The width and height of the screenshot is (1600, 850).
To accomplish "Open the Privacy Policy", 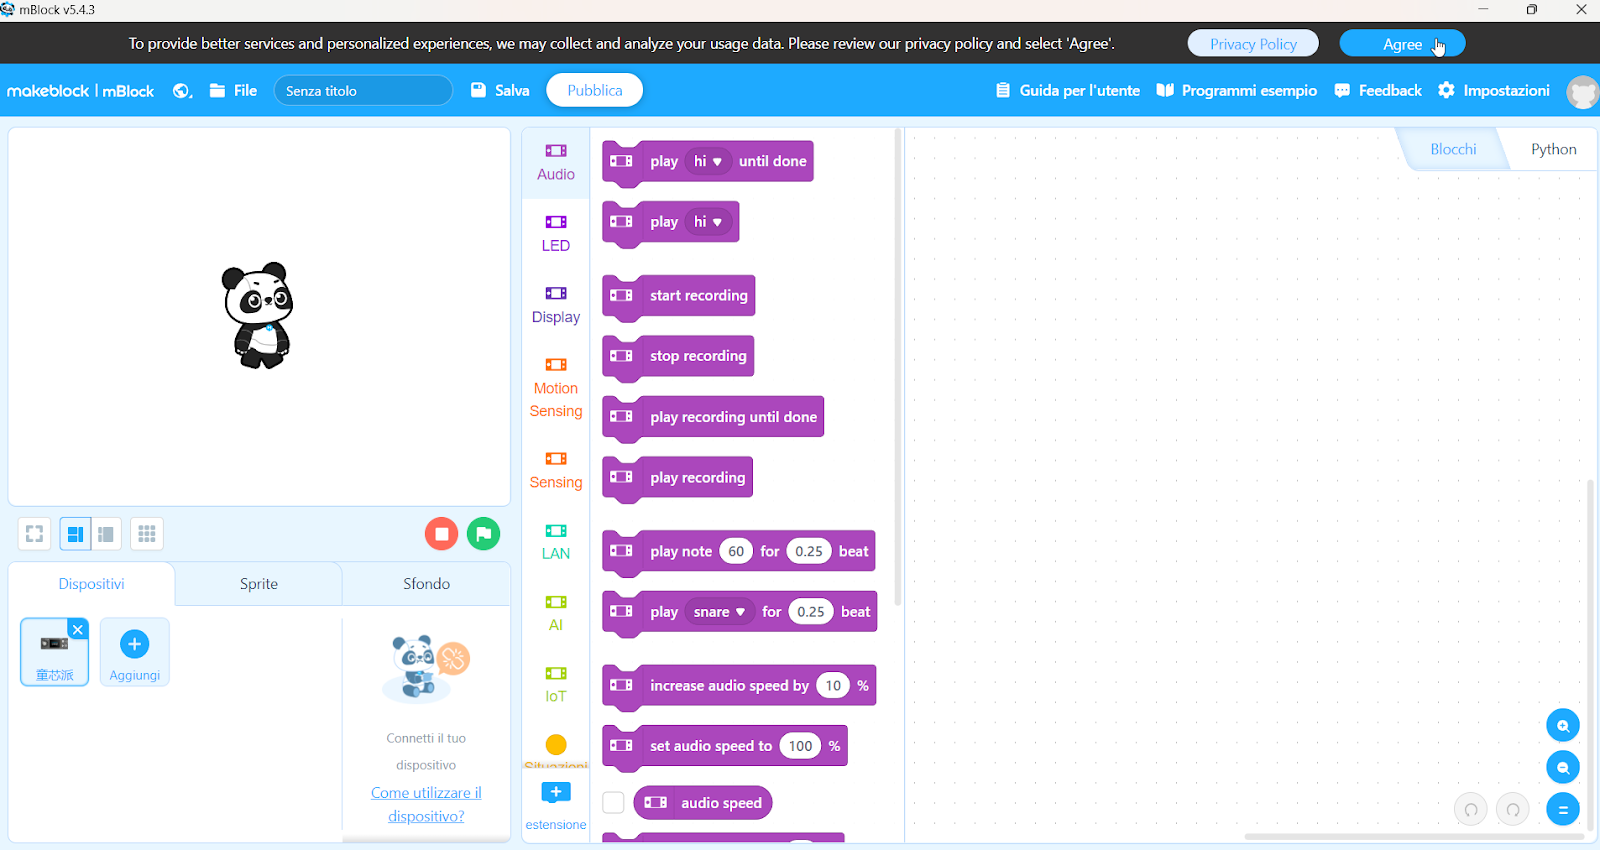I will coord(1253,44).
